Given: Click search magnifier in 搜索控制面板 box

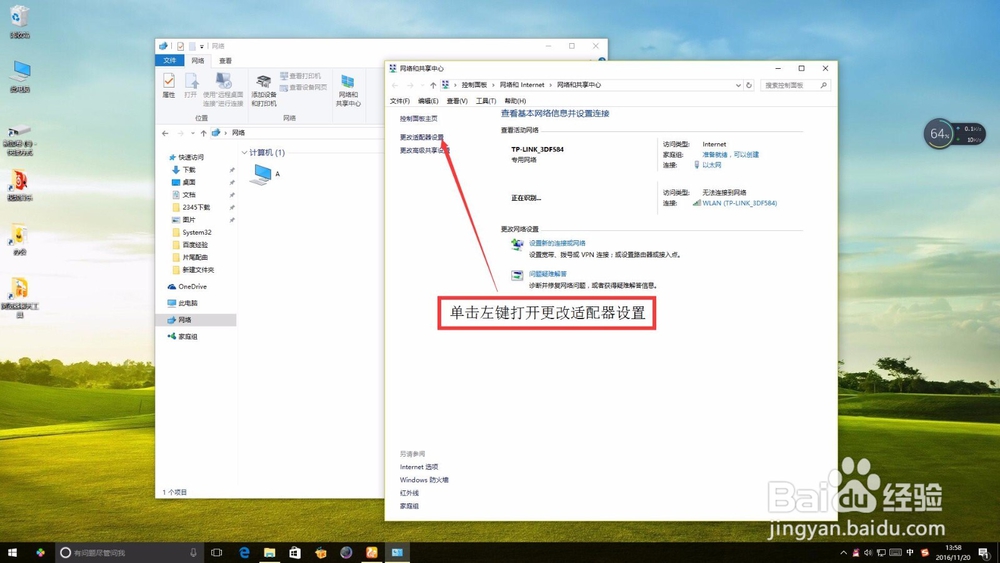Looking at the screenshot, I should pyautogui.click(x=823, y=85).
